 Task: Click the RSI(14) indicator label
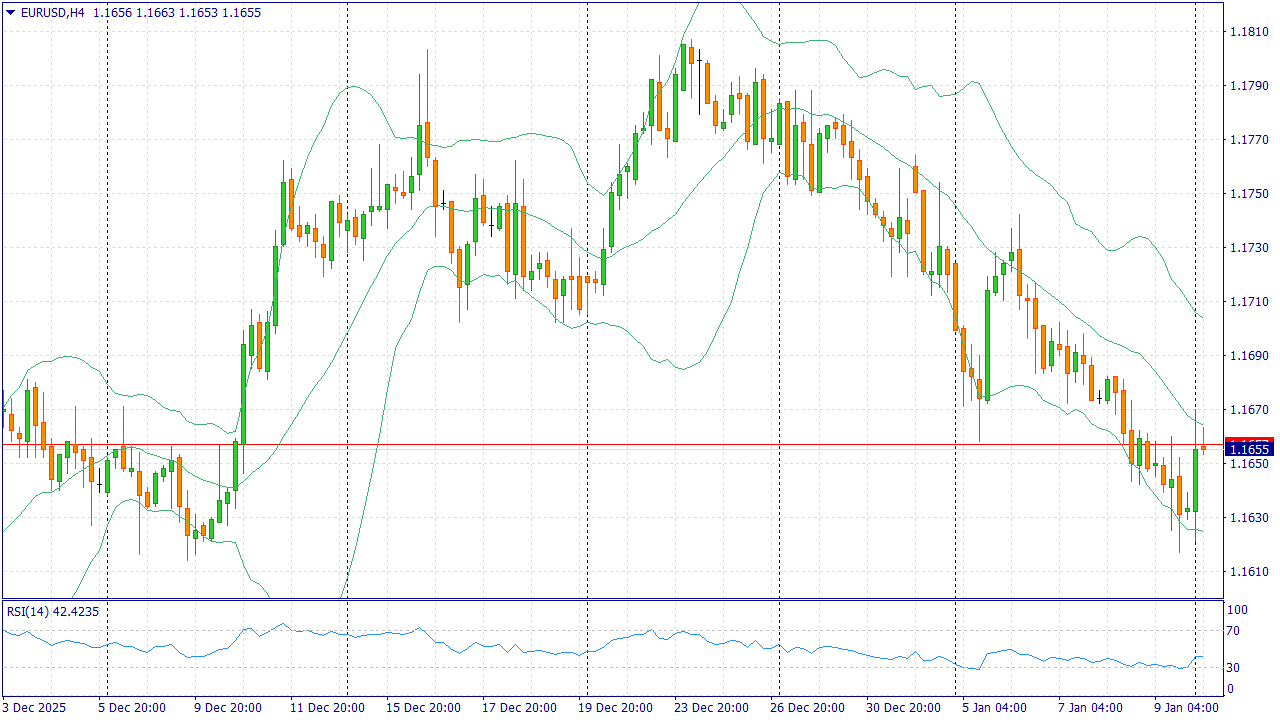(x=53, y=611)
